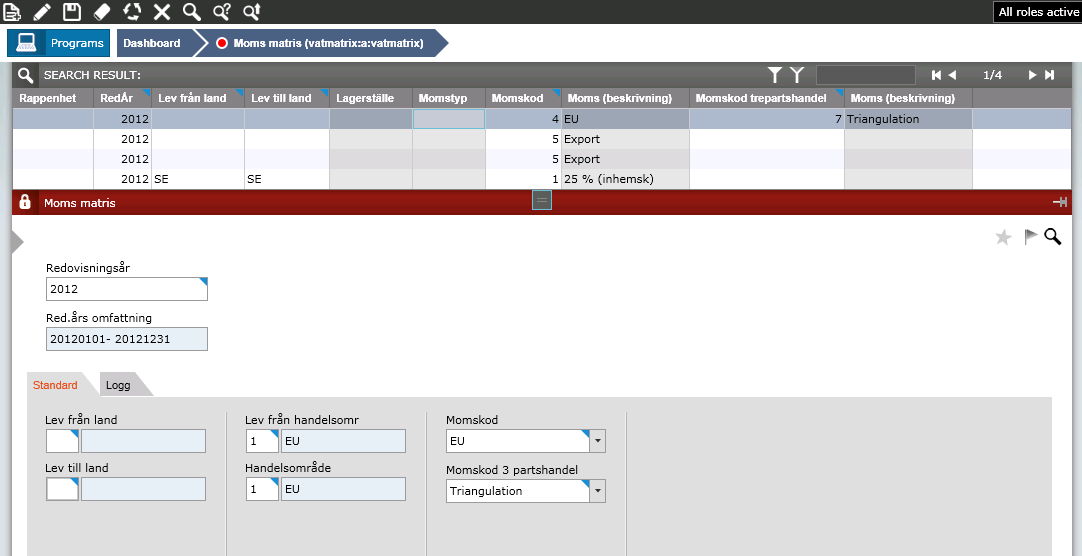1082x556 pixels.
Task: Click the favorite star icon
Action: click(x=1003, y=238)
